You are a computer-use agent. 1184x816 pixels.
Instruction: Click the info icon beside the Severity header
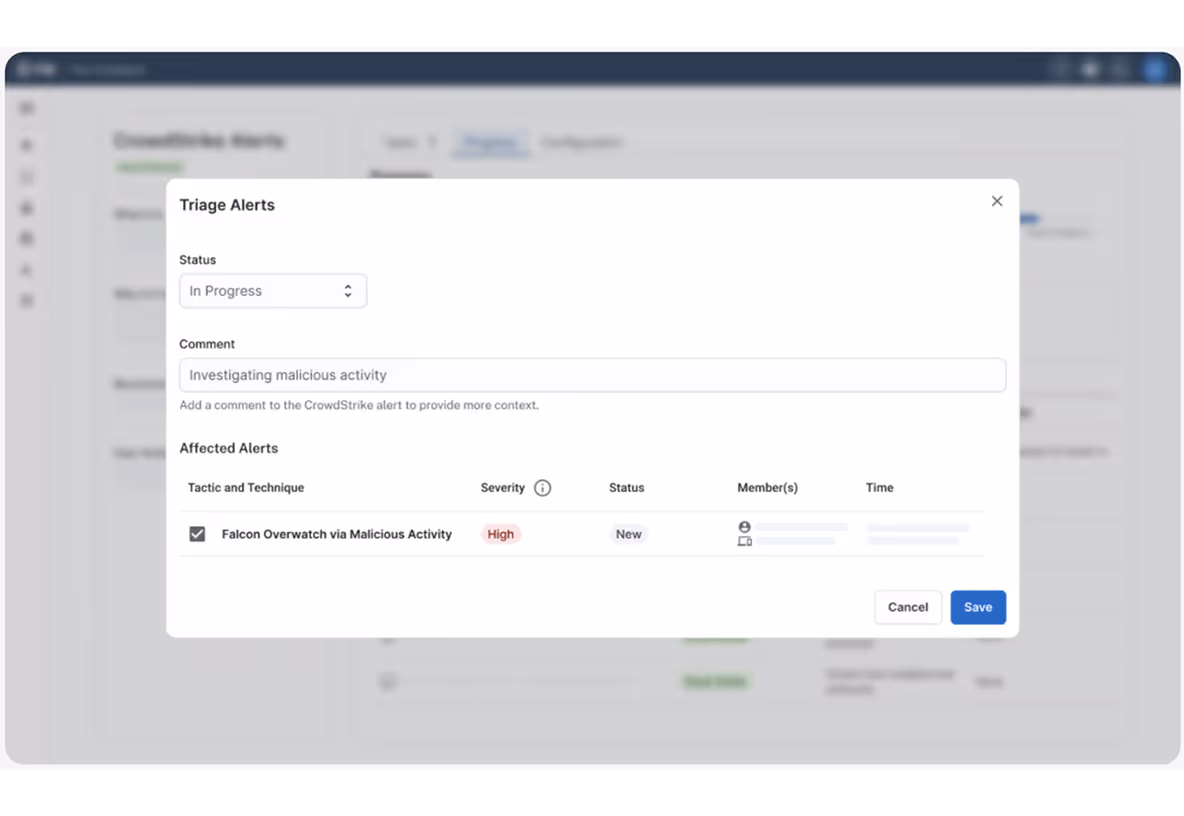point(543,488)
